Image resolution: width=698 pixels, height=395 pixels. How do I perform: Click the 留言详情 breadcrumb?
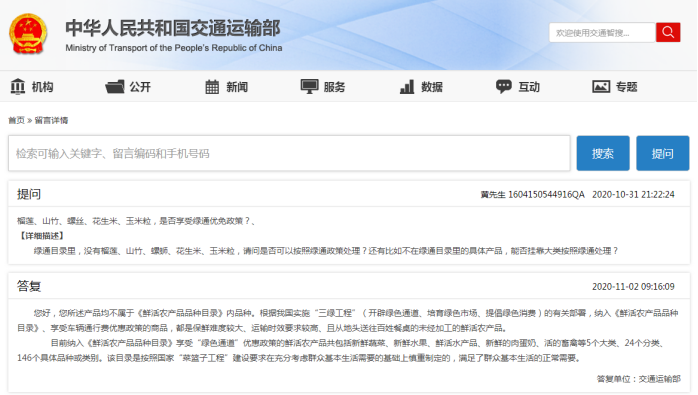click(51, 120)
